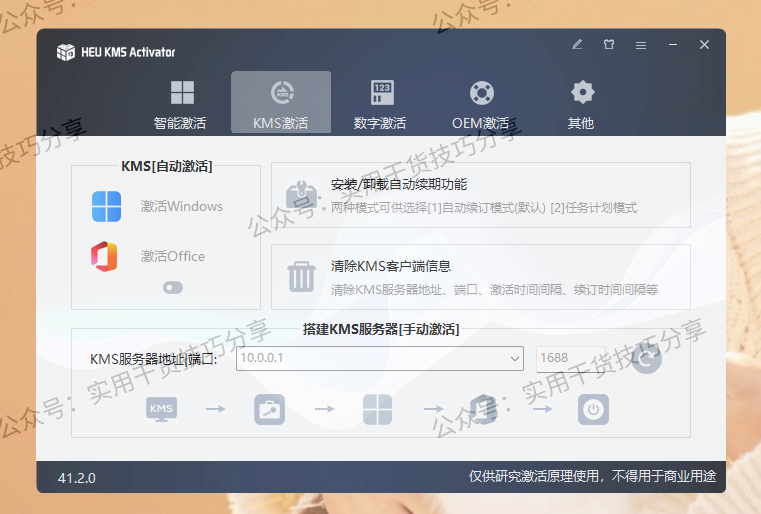This screenshot has height=514, width=761.
Task: Click the 两种模式可供选择 description text
Action: coord(483,208)
